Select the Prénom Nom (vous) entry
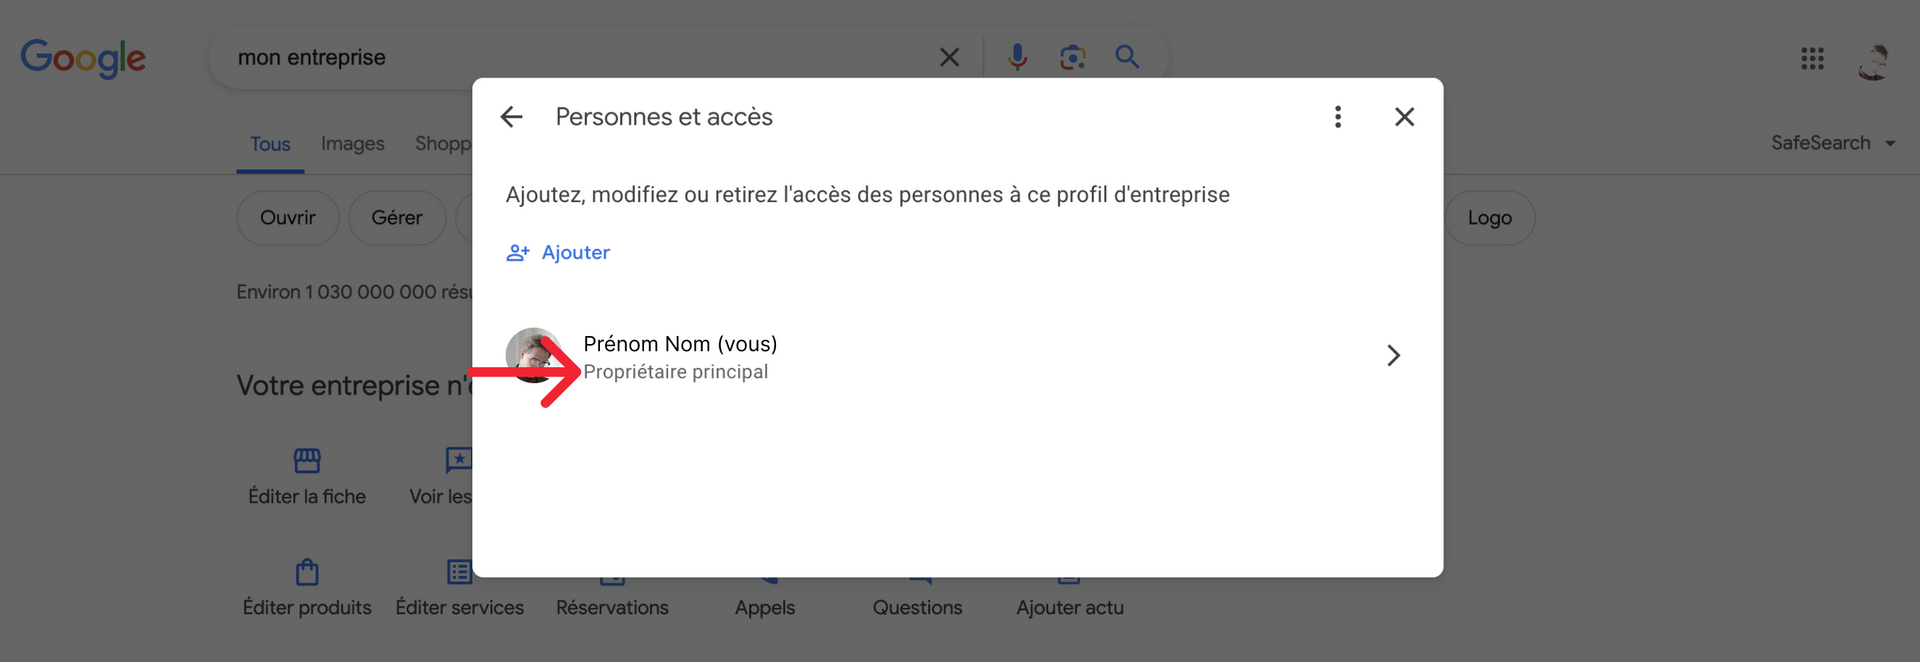This screenshot has width=1920, height=662. tap(957, 356)
